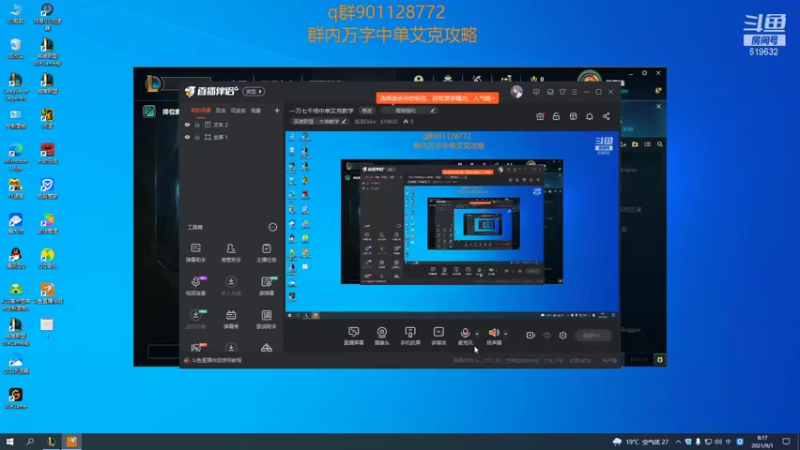Open the 歌词助手 lyrics assistant tool
Screen dimensions: 800x450
(266, 319)
